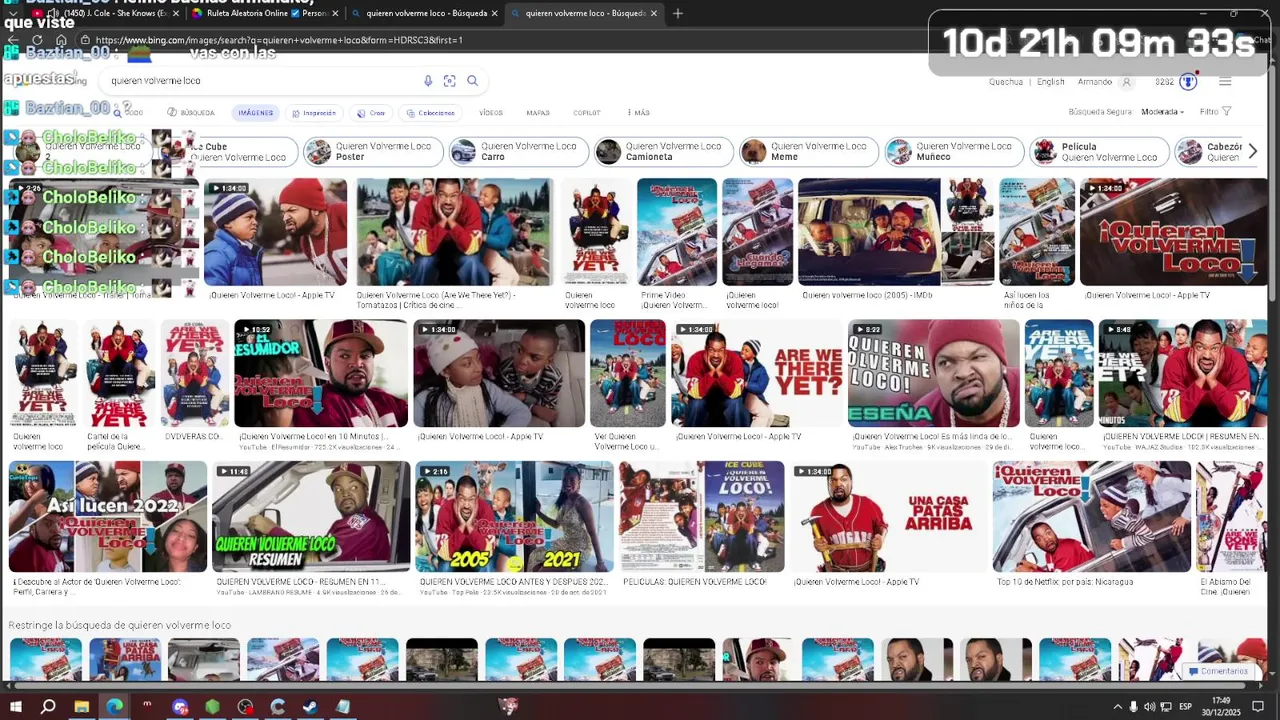Select Quieren Volverme Loco Carro chip
Image resolution: width=1280 pixels, height=720 pixels.
click(x=518, y=152)
